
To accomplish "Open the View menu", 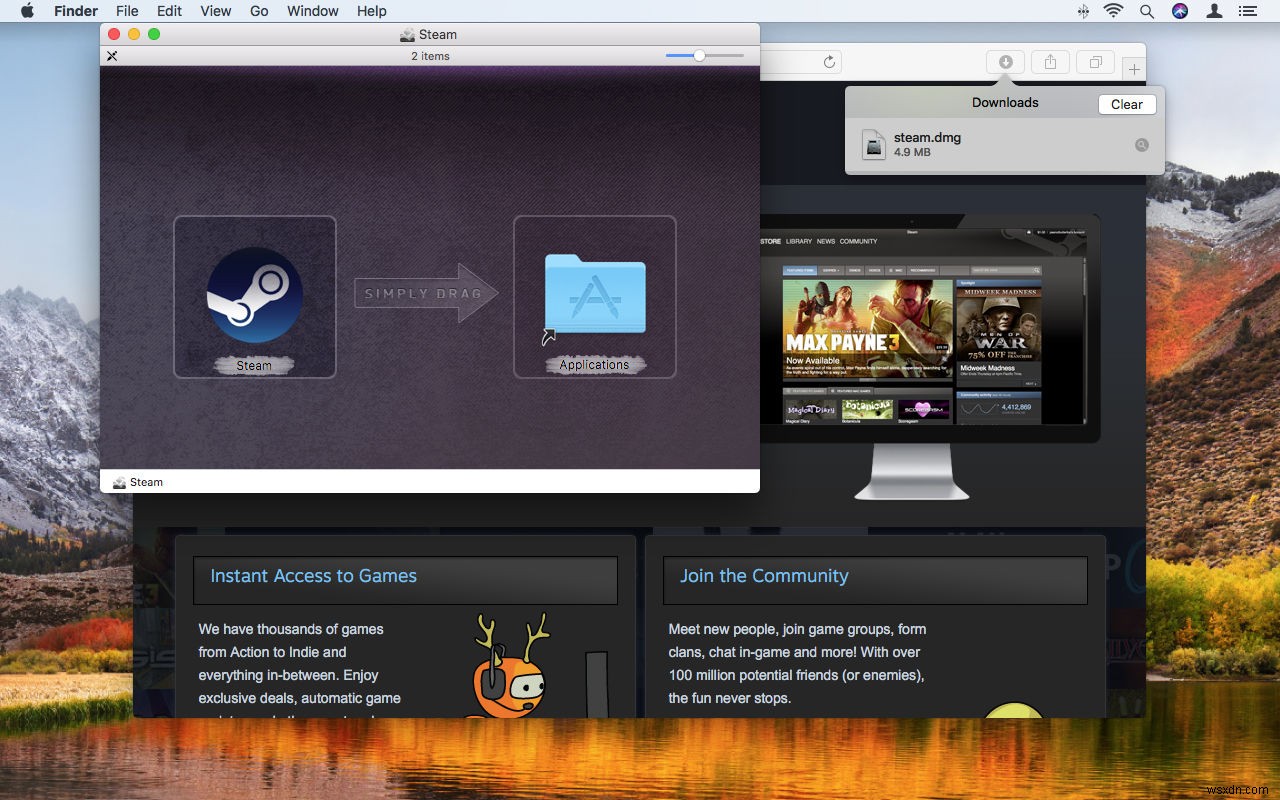I will (215, 11).
